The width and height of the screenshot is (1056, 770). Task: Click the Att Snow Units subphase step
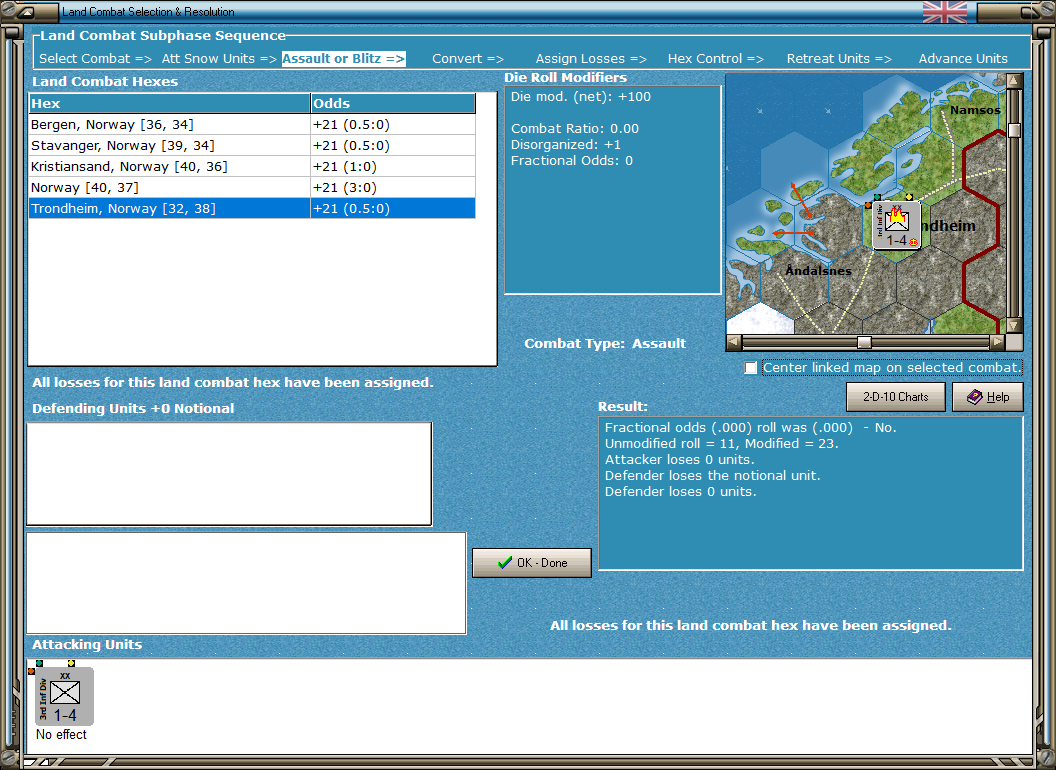coord(219,59)
